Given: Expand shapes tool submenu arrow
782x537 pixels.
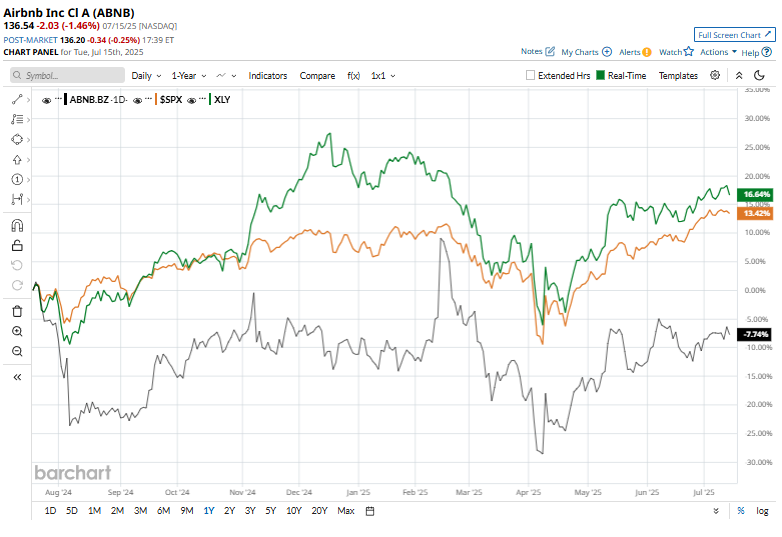Looking at the screenshot, I should point(28,140).
